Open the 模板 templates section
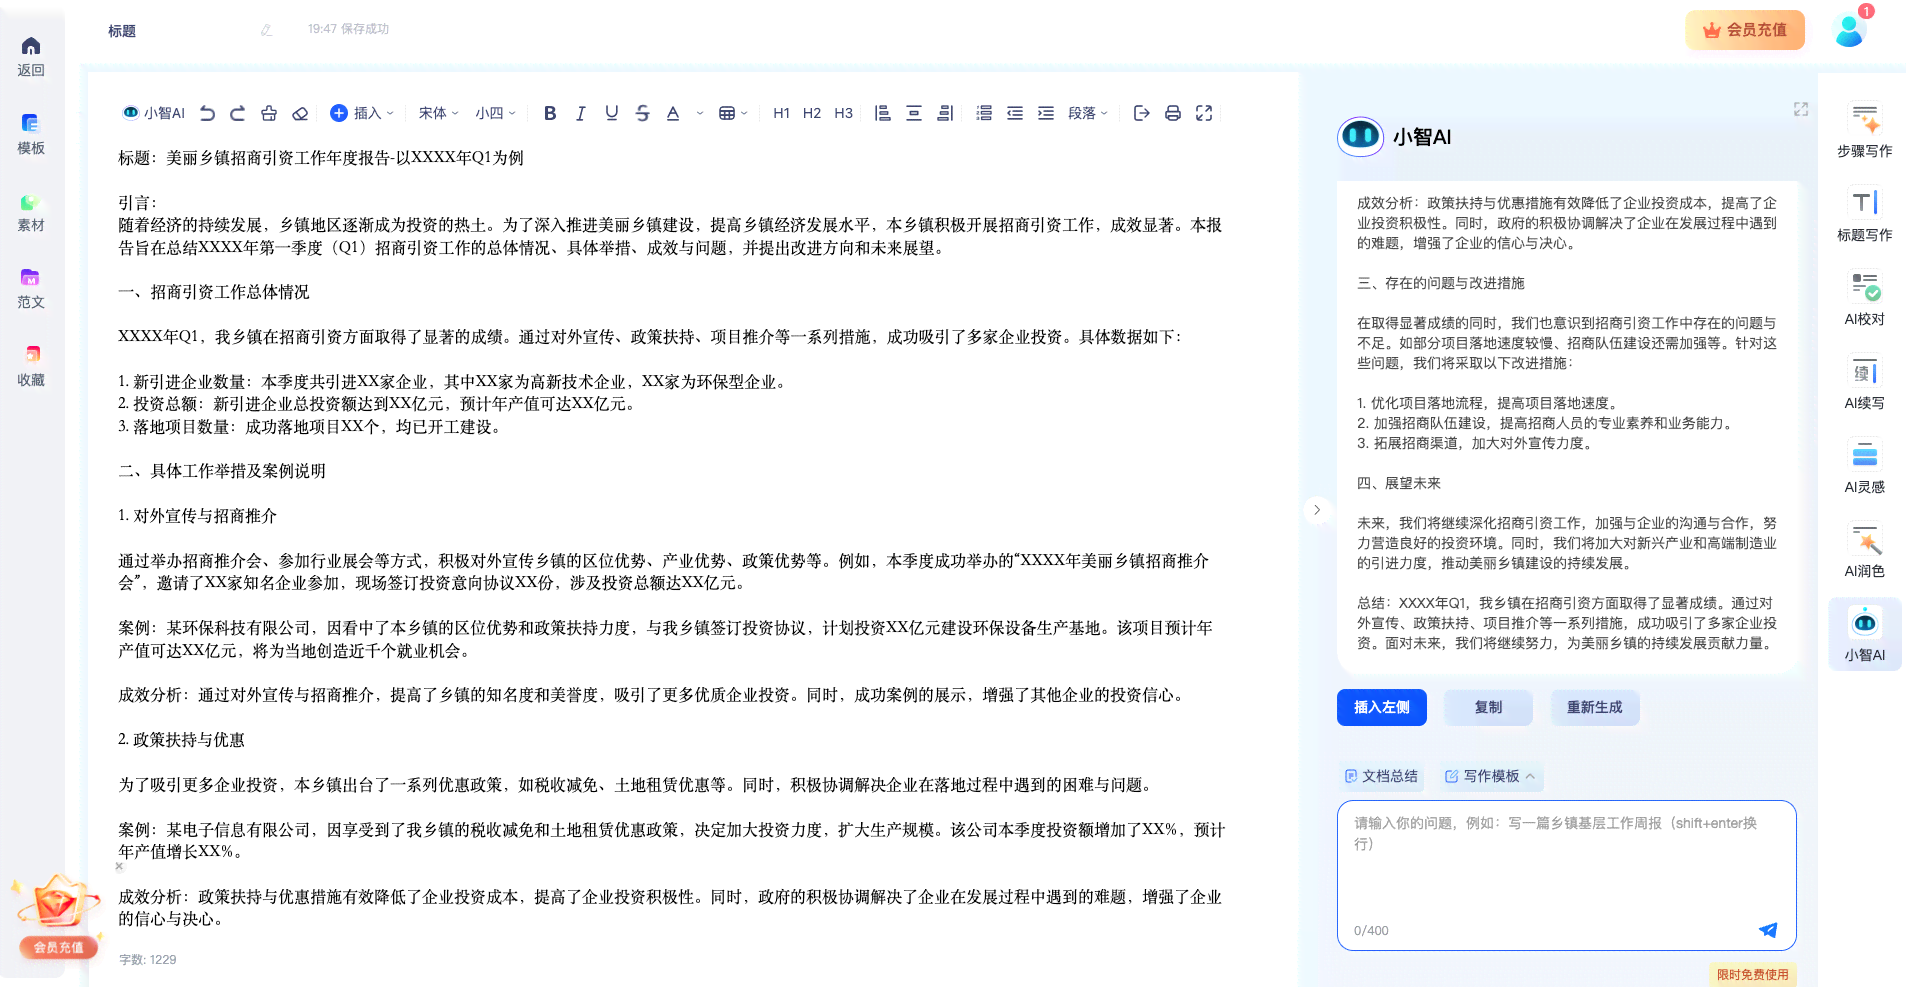 click(x=31, y=134)
